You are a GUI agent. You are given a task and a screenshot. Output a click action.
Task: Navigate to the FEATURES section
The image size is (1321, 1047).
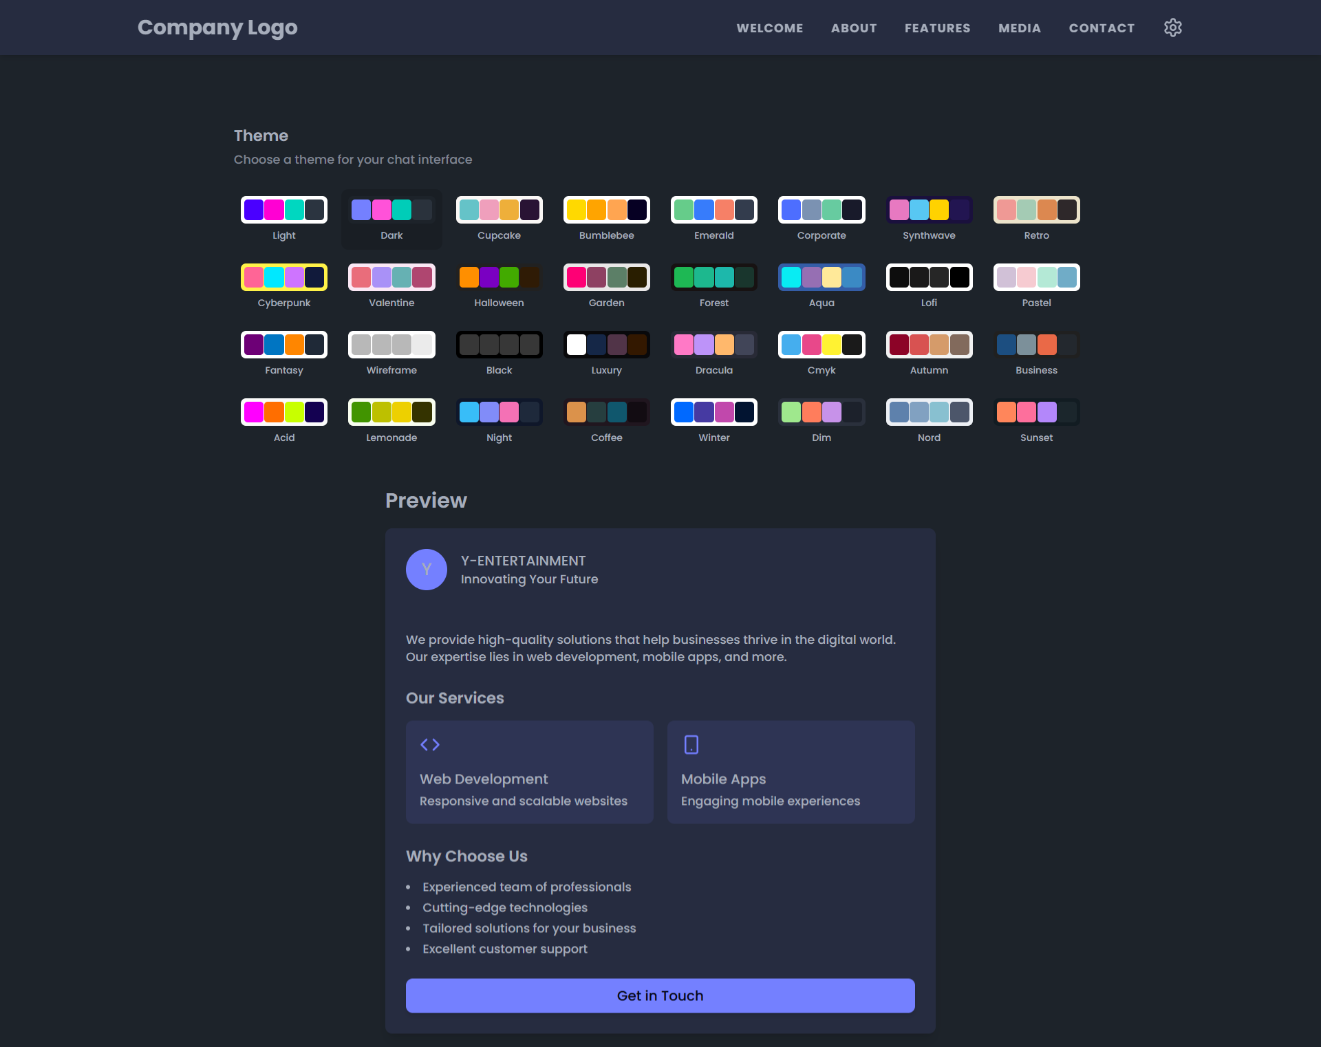tap(937, 27)
